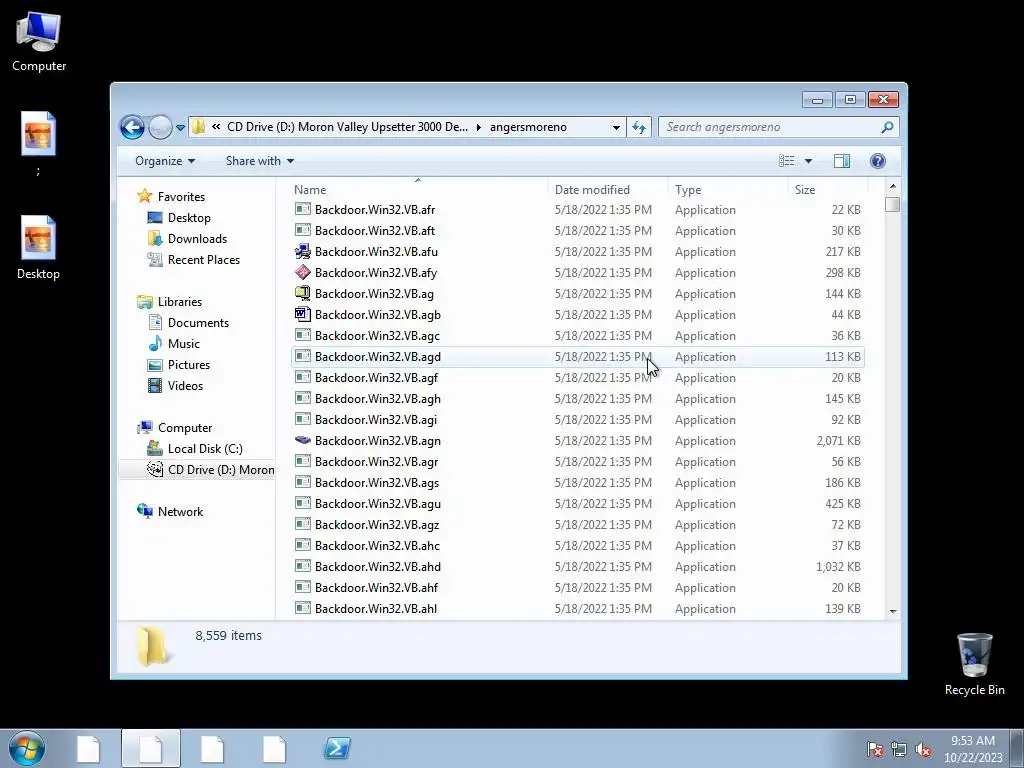Select the Backdoor.Win32.VB.ag file icon
Viewport: 1024px width, 768px height.
[302, 293]
